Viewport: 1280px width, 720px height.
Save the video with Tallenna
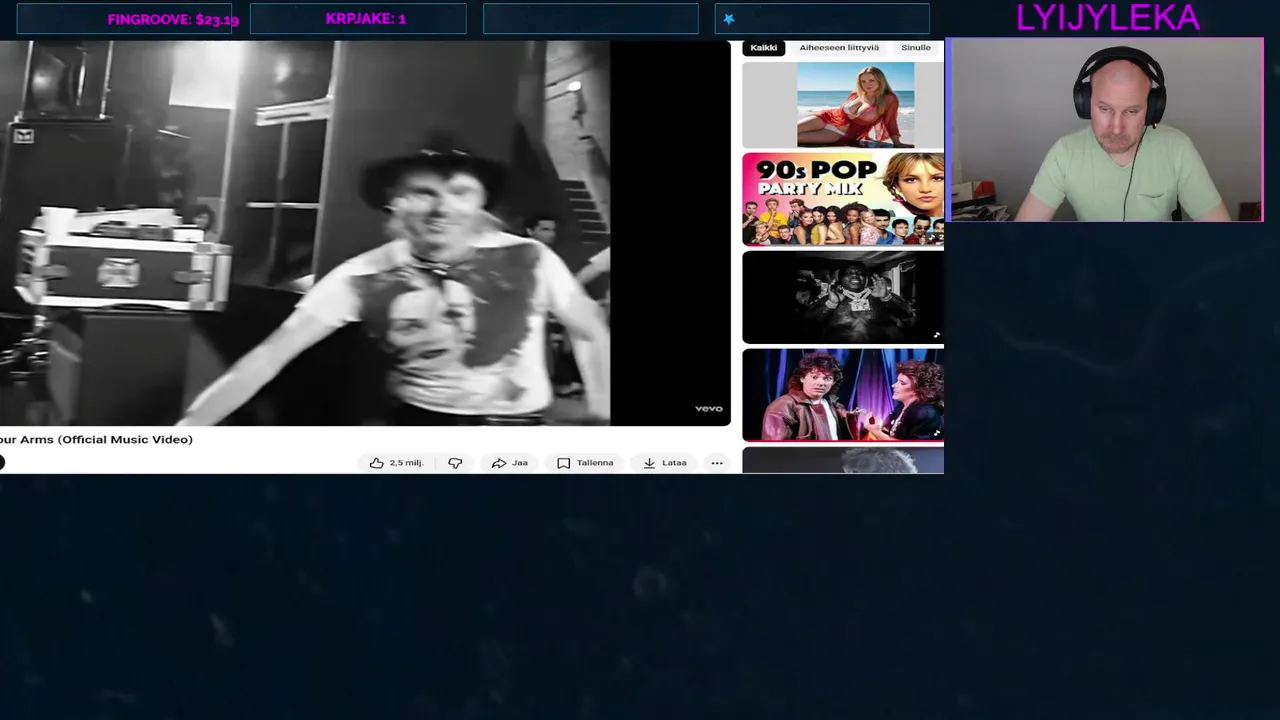(x=585, y=463)
